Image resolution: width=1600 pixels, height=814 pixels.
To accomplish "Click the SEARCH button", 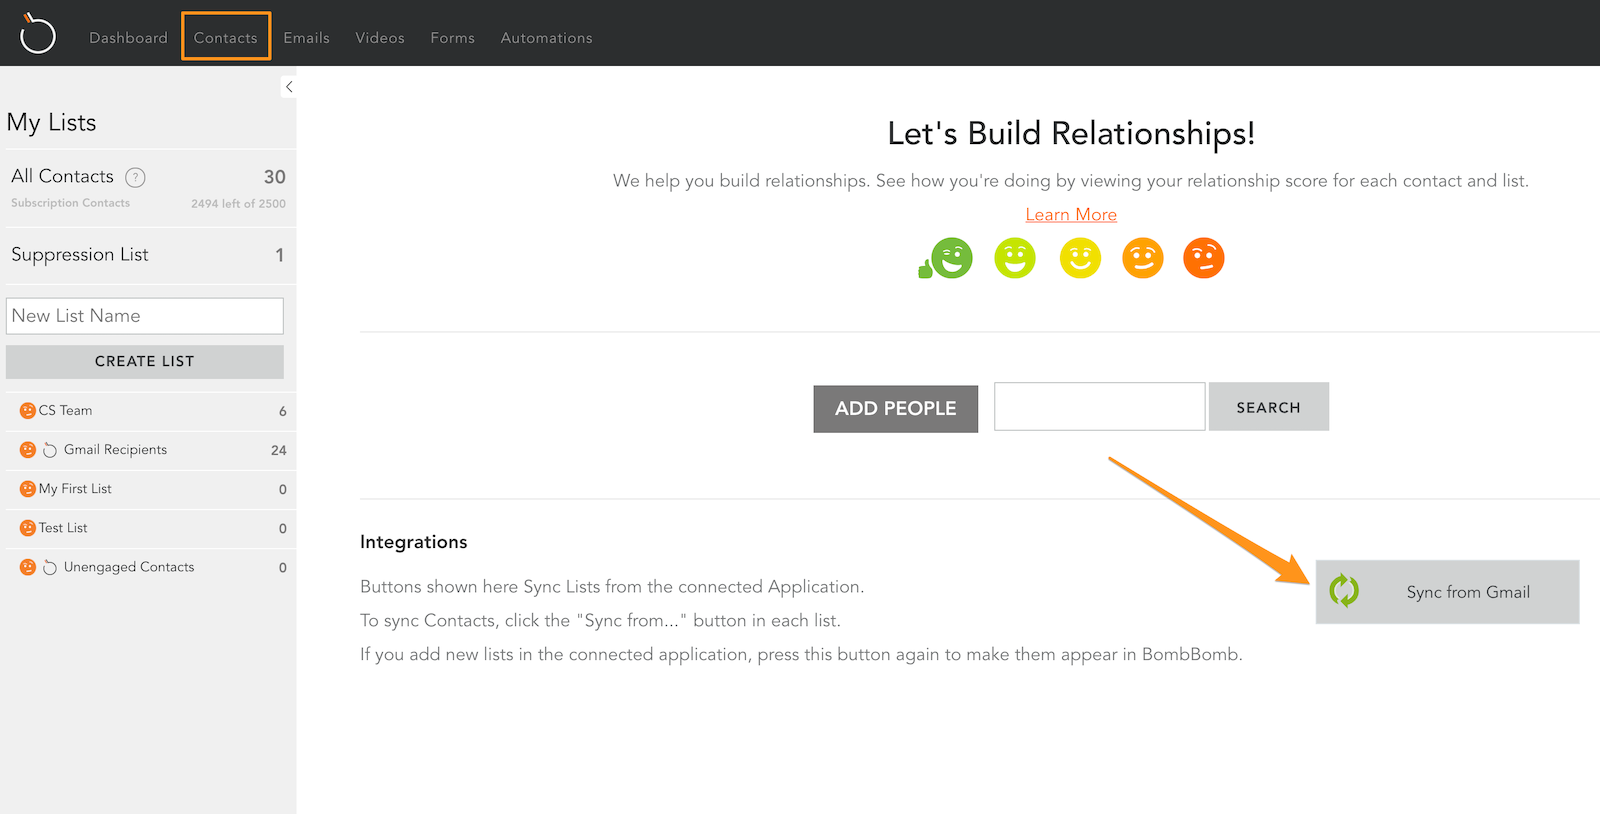I will [1269, 407].
